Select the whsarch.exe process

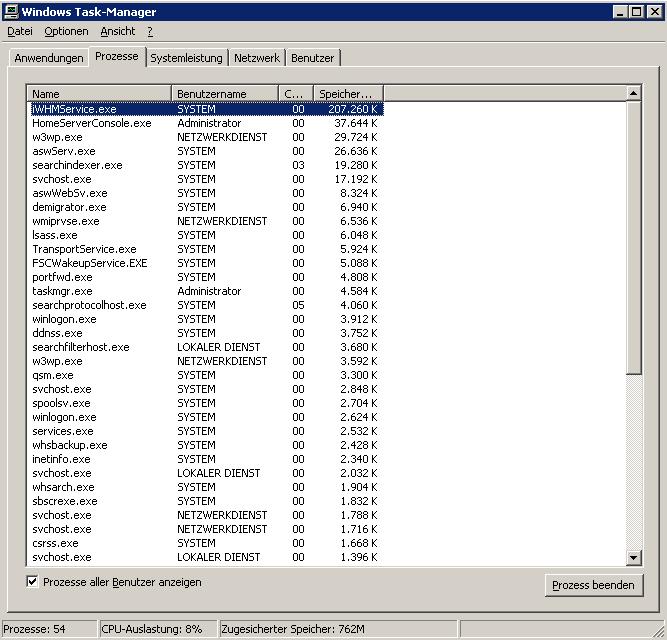pos(205,487)
